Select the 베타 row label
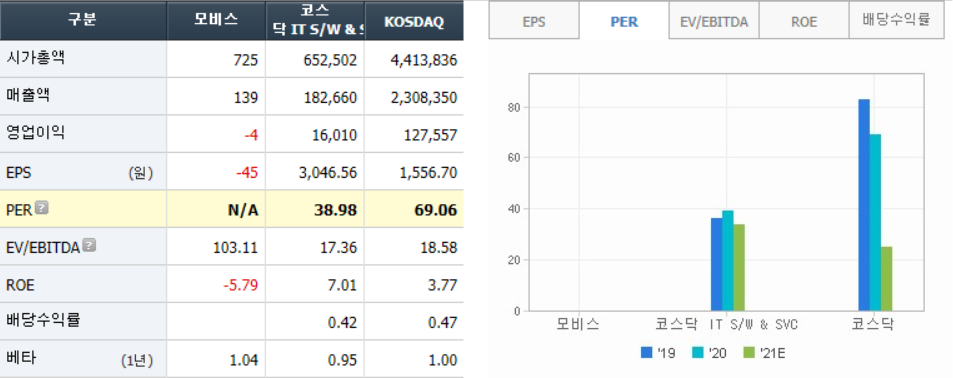Screen dimensions: 953x378 click(x=21, y=358)
